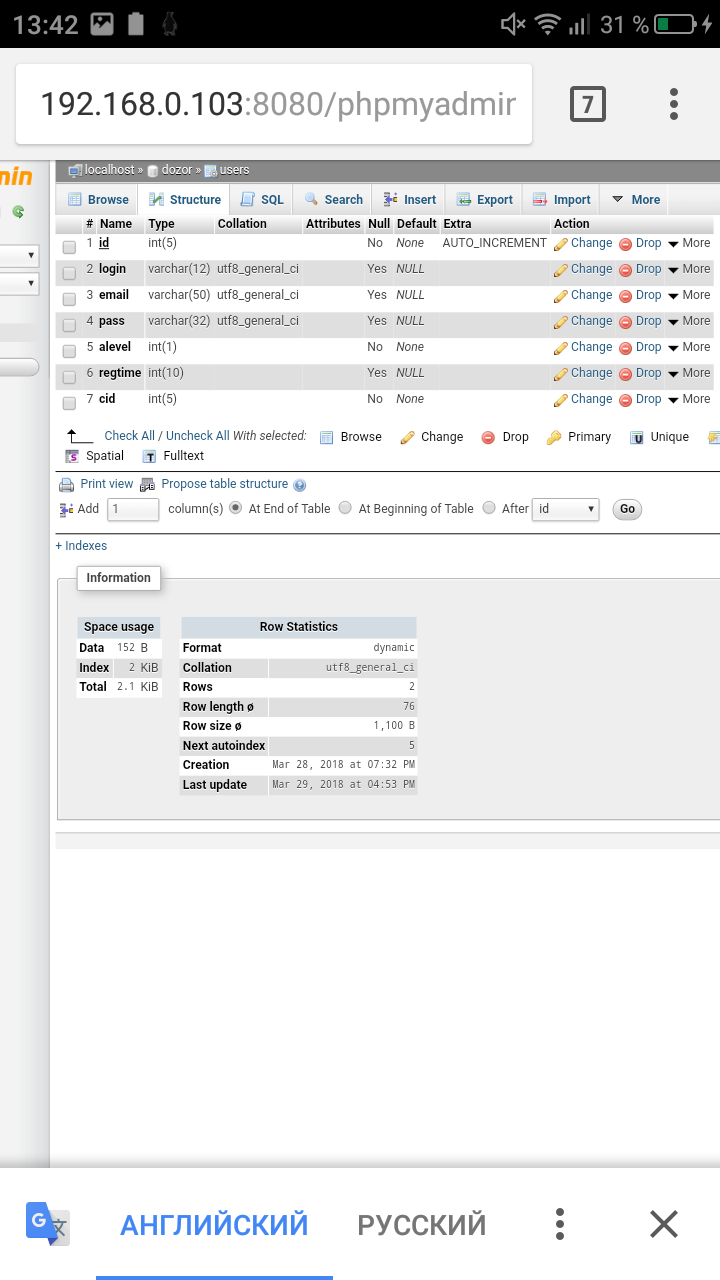Viewport: 720px width, 1280px height.
Task: Click the Propose table structure help icon
Action: pos(299,485)
